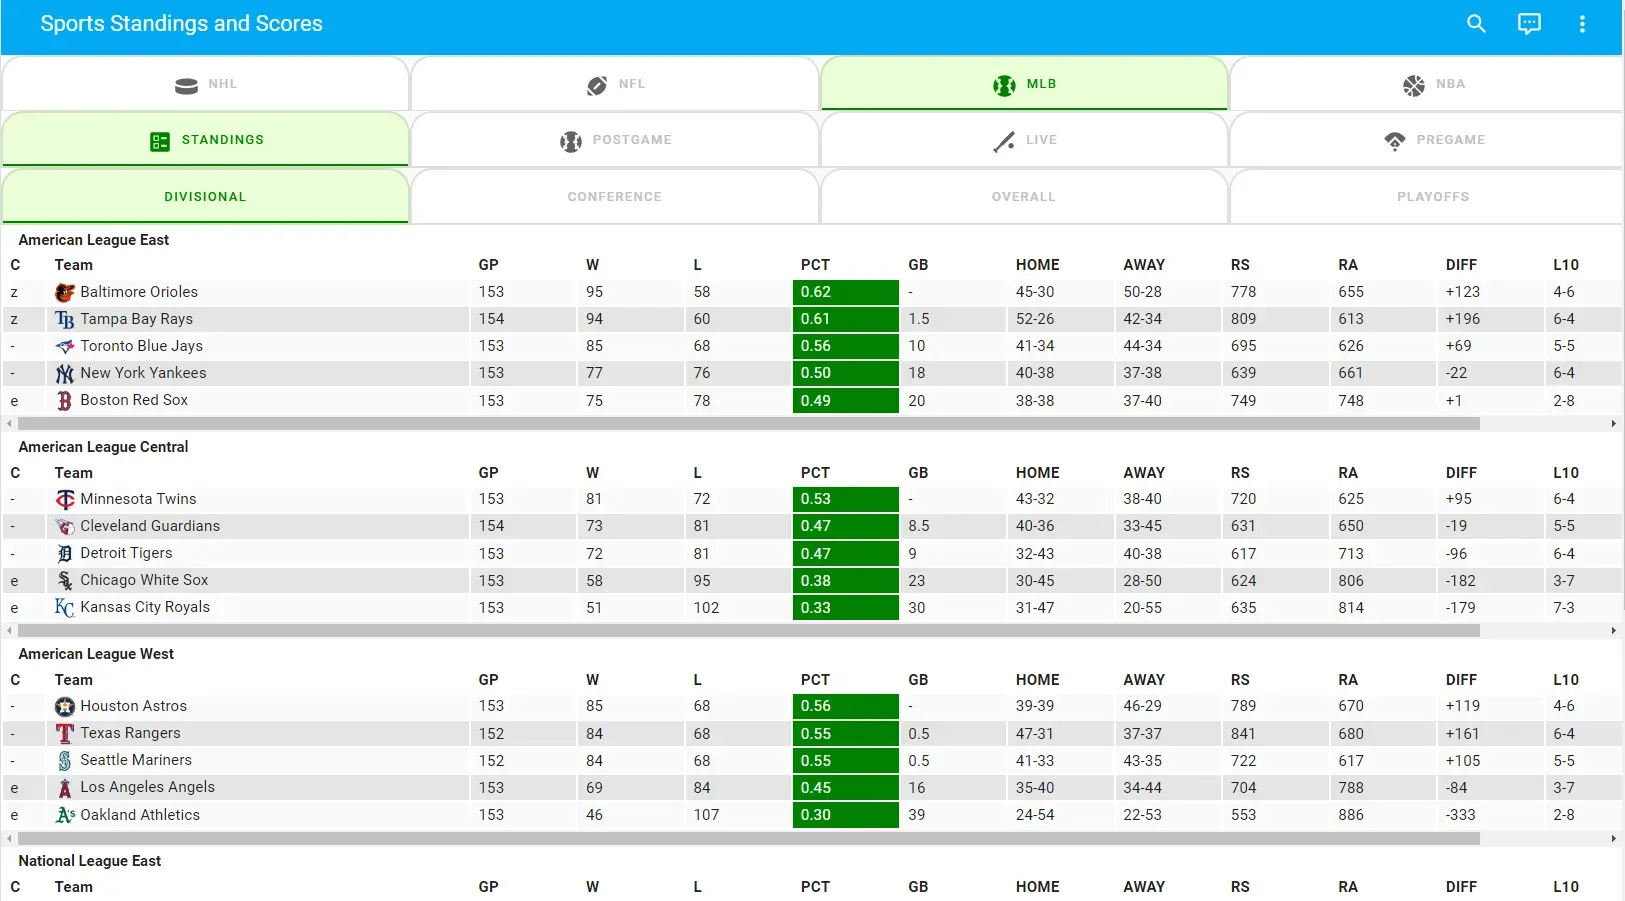The image size is (1625, 901).
Task: Click left arrow of AL West scrollbar
Action: (x=10, y=839)
